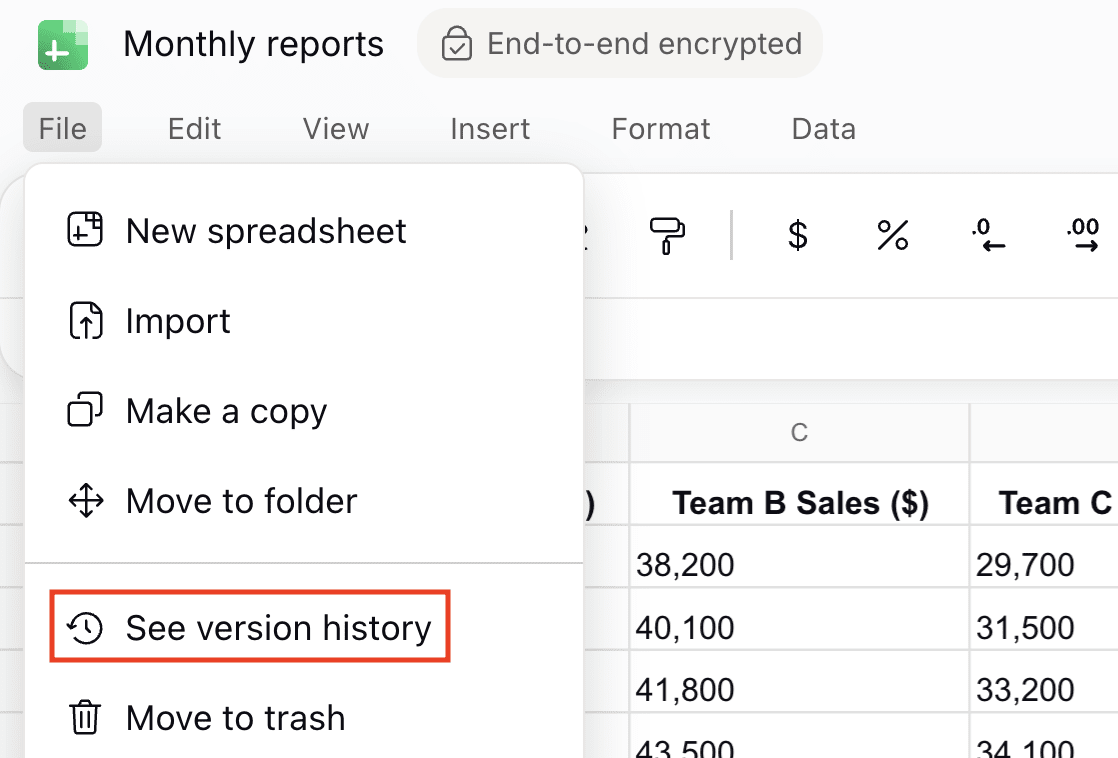Click the Make a copy duplicate icon
This screenshot has height=758, width=1118.
pyautogui.click(x=85, y=410)
